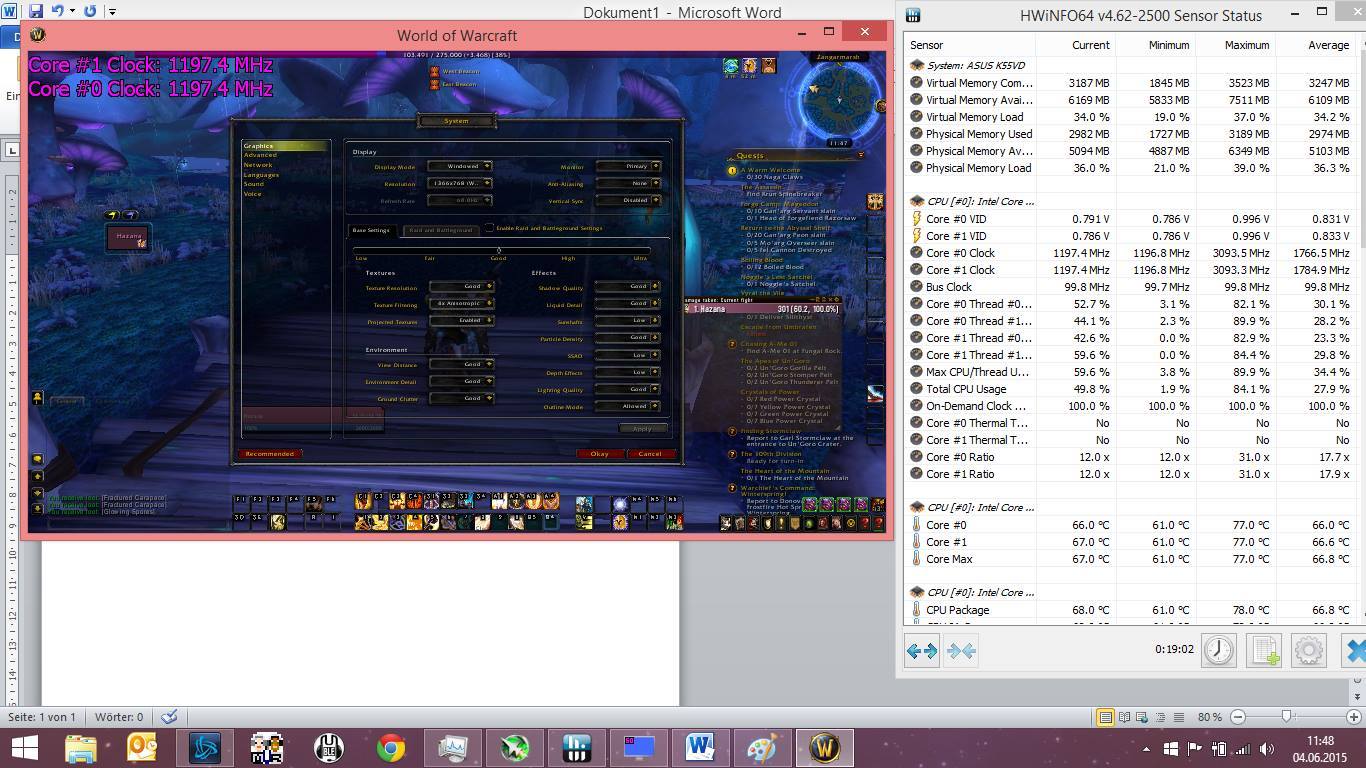The image size is (1366, 768).
Task: Open the Sunshafts dropdown
Action: point(627,321)
